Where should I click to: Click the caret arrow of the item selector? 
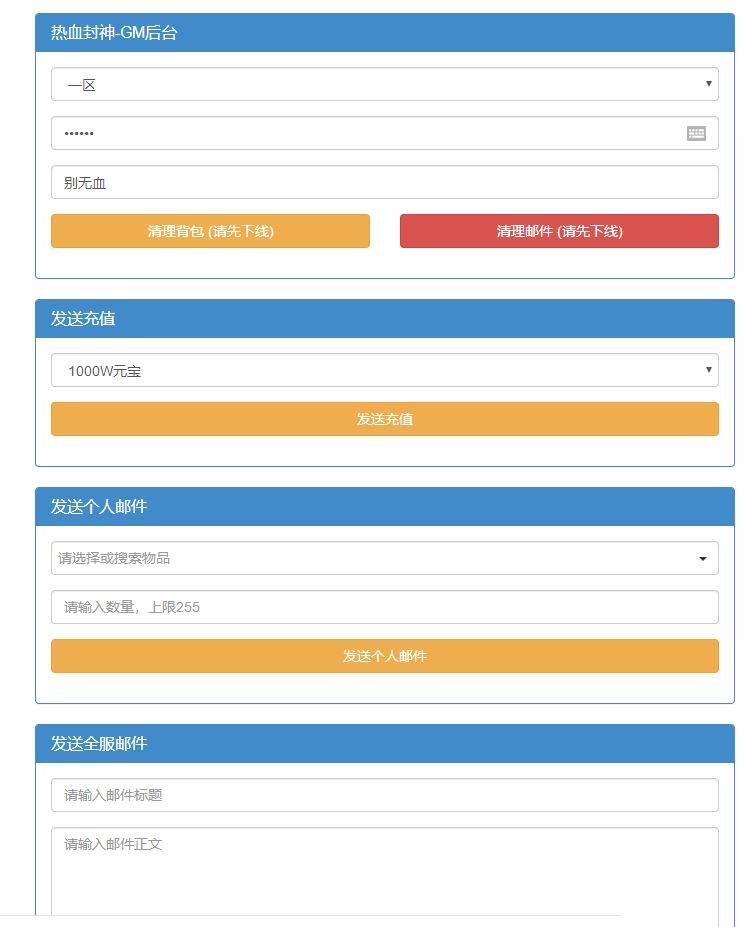703,559
